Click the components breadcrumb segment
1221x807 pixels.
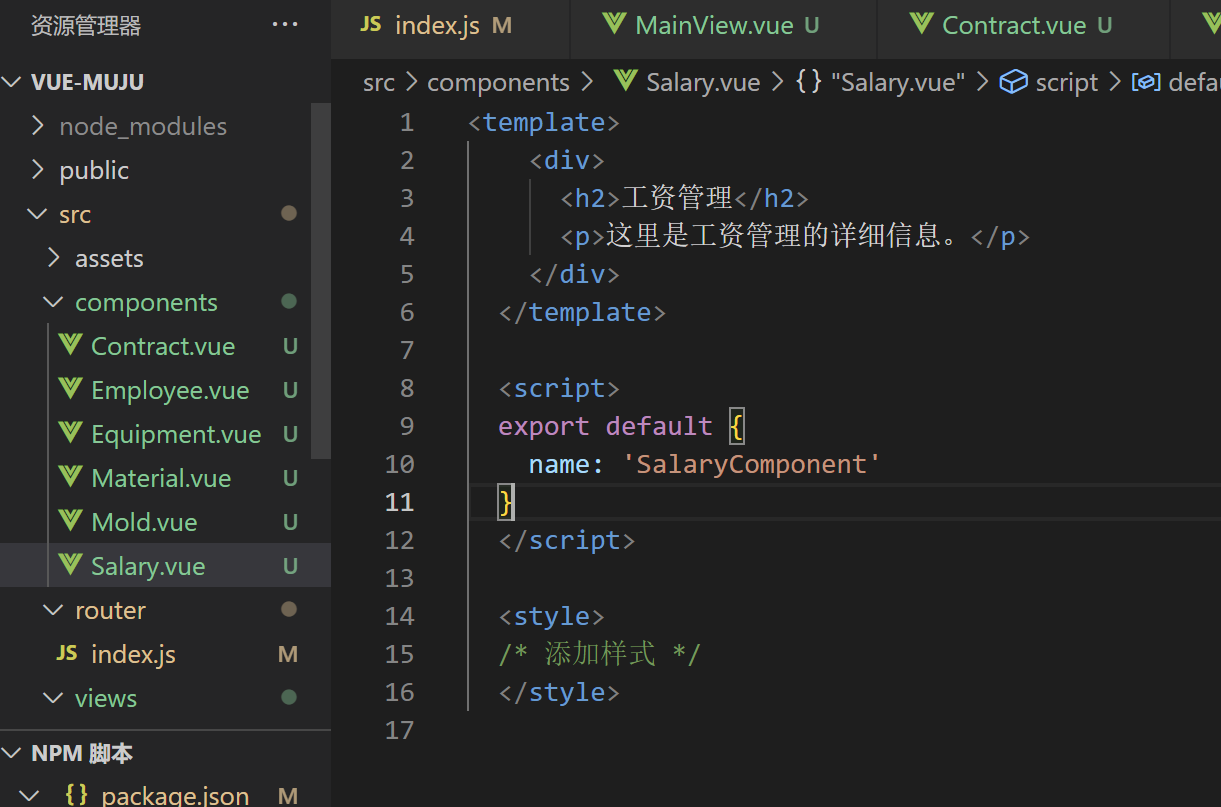coord(498,83)
